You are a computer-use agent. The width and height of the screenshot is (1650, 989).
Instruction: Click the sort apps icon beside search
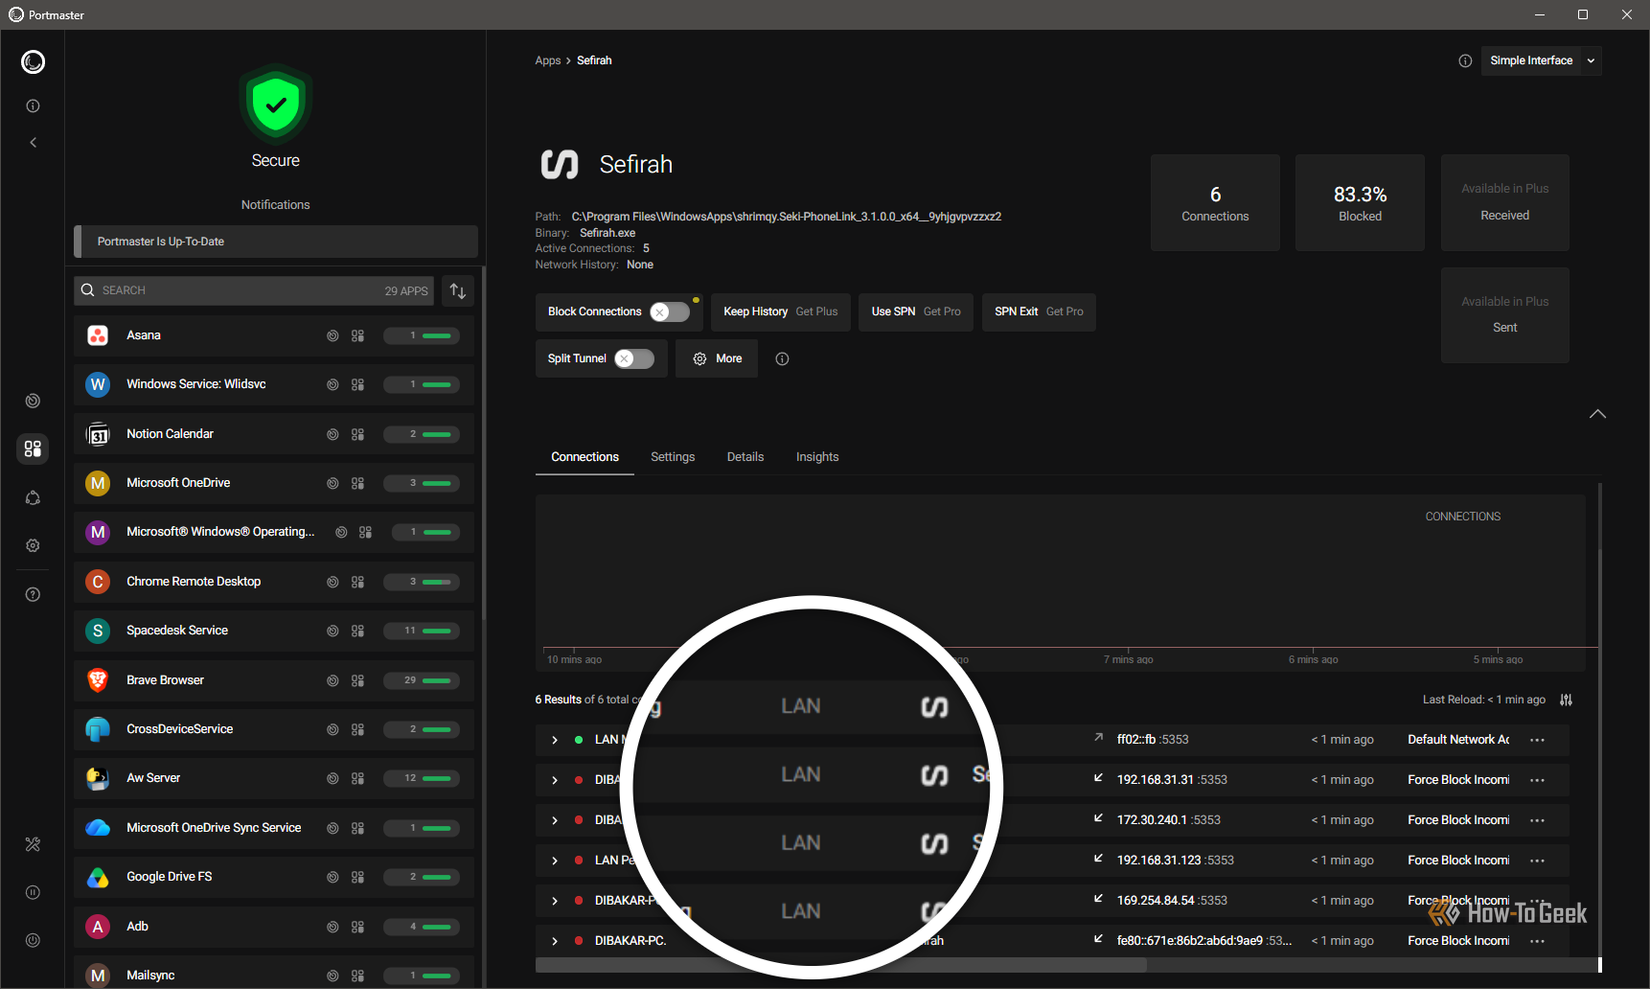[x=458, y=291]
